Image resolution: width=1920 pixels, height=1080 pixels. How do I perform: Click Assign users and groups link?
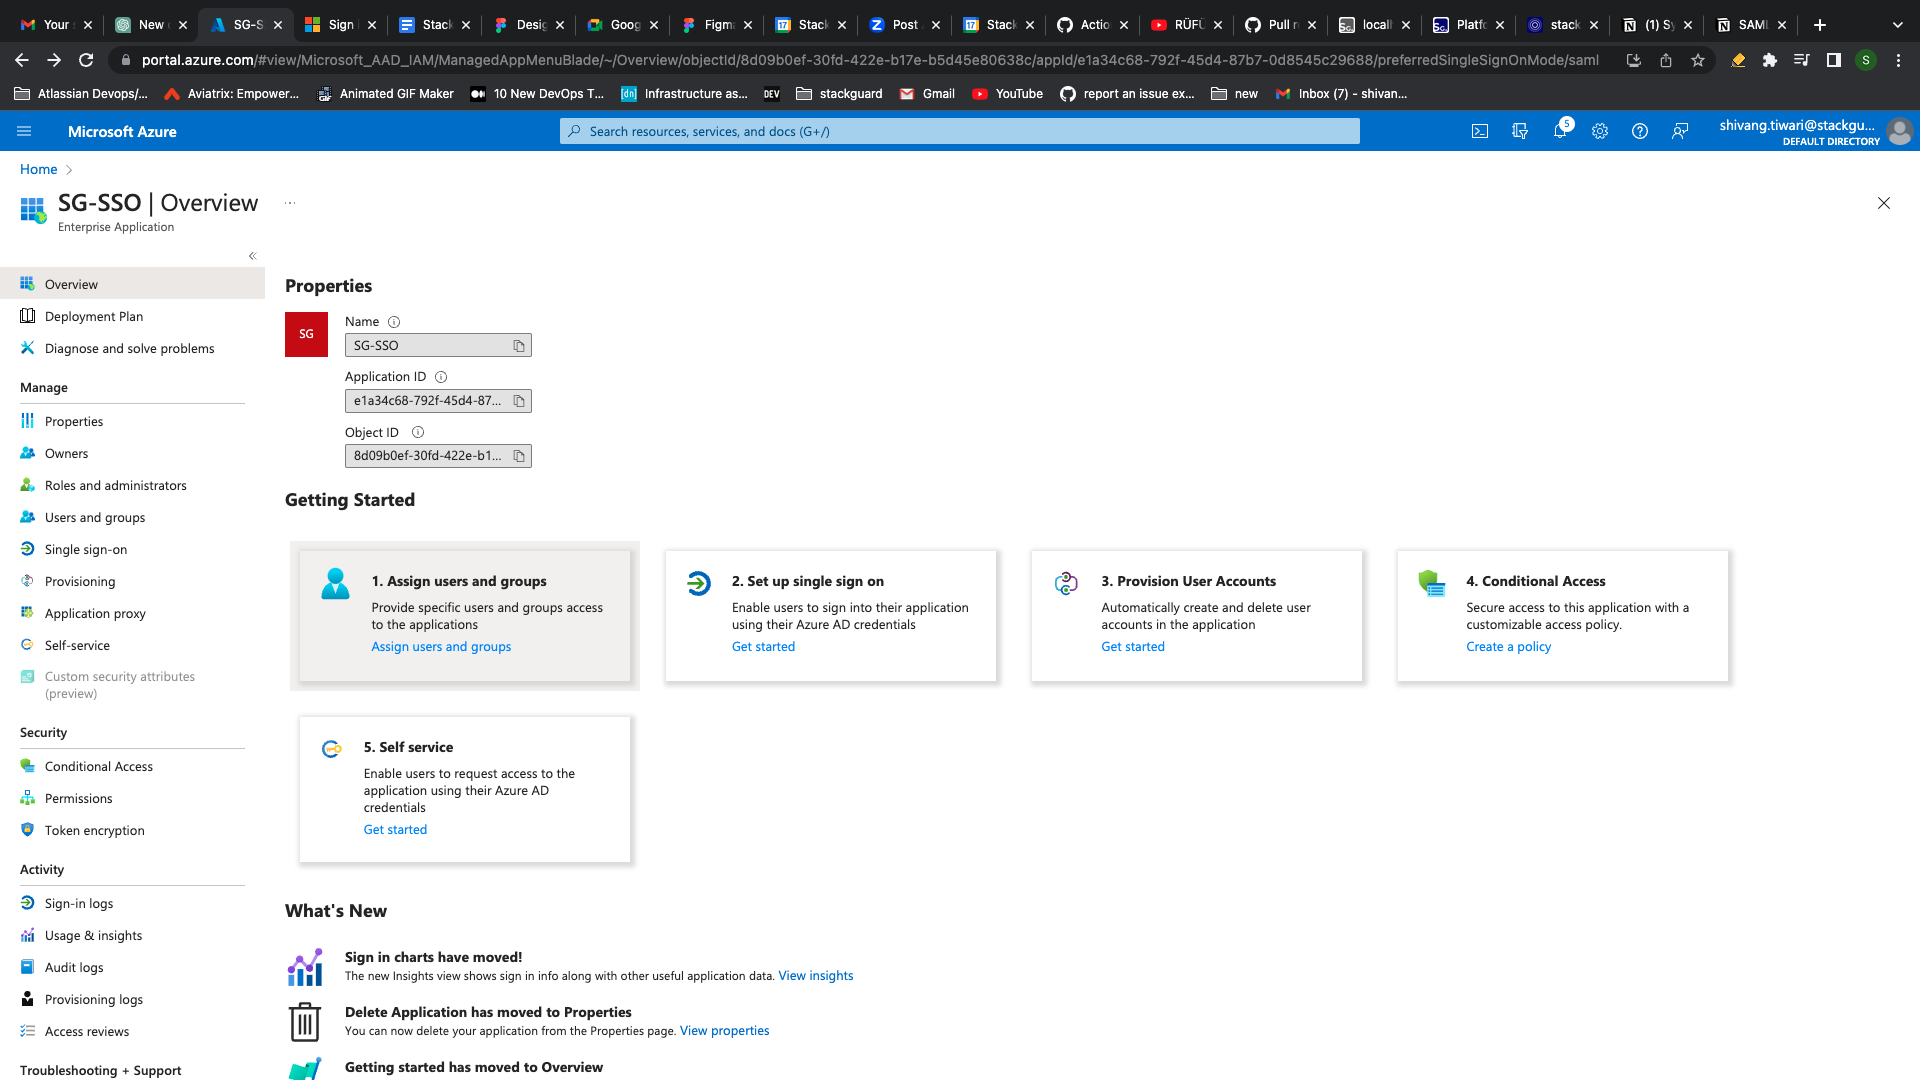441,647
